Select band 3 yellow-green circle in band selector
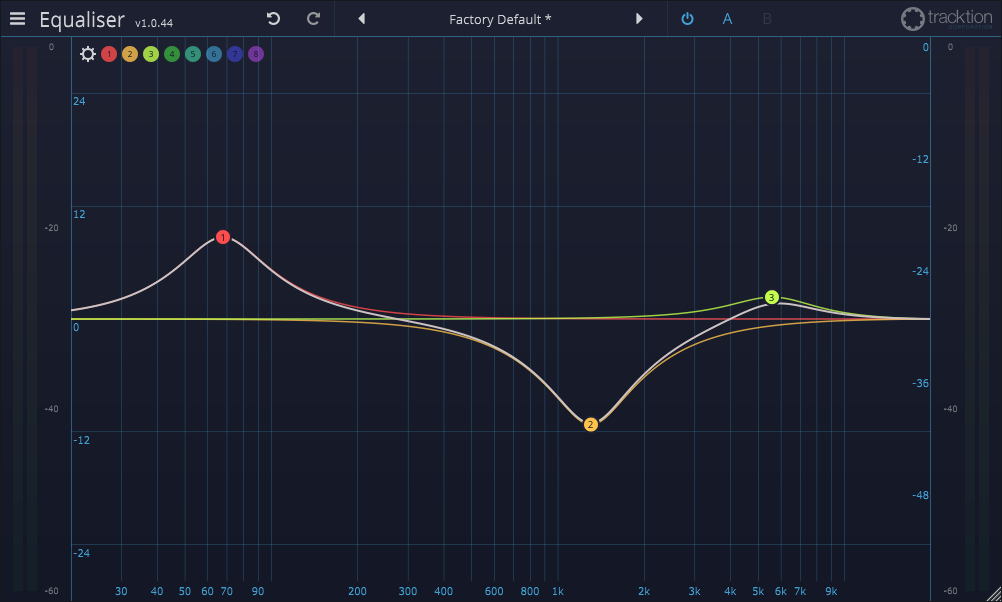1002x602 pixels. tap(151, 54)
